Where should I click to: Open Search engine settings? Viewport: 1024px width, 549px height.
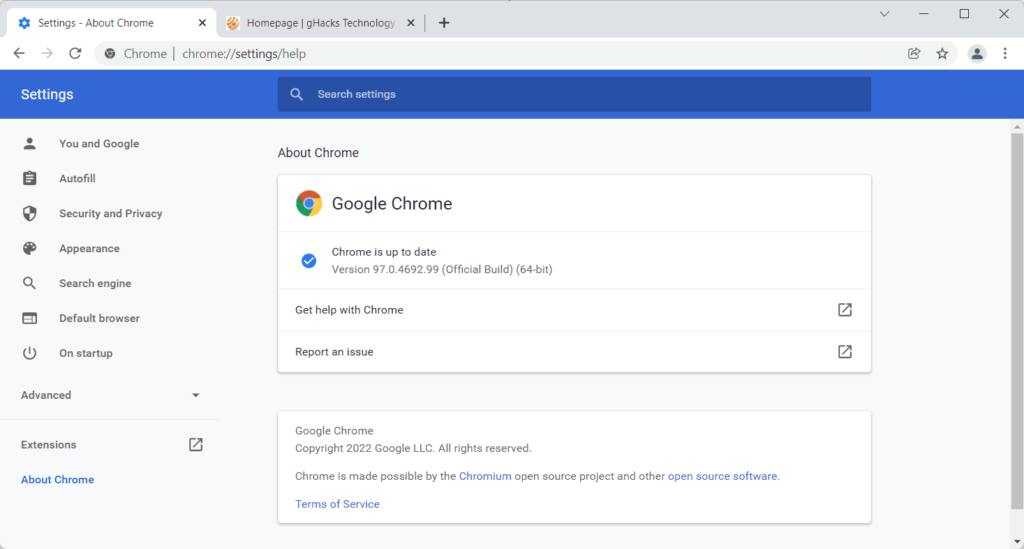[x=95, y=283]
